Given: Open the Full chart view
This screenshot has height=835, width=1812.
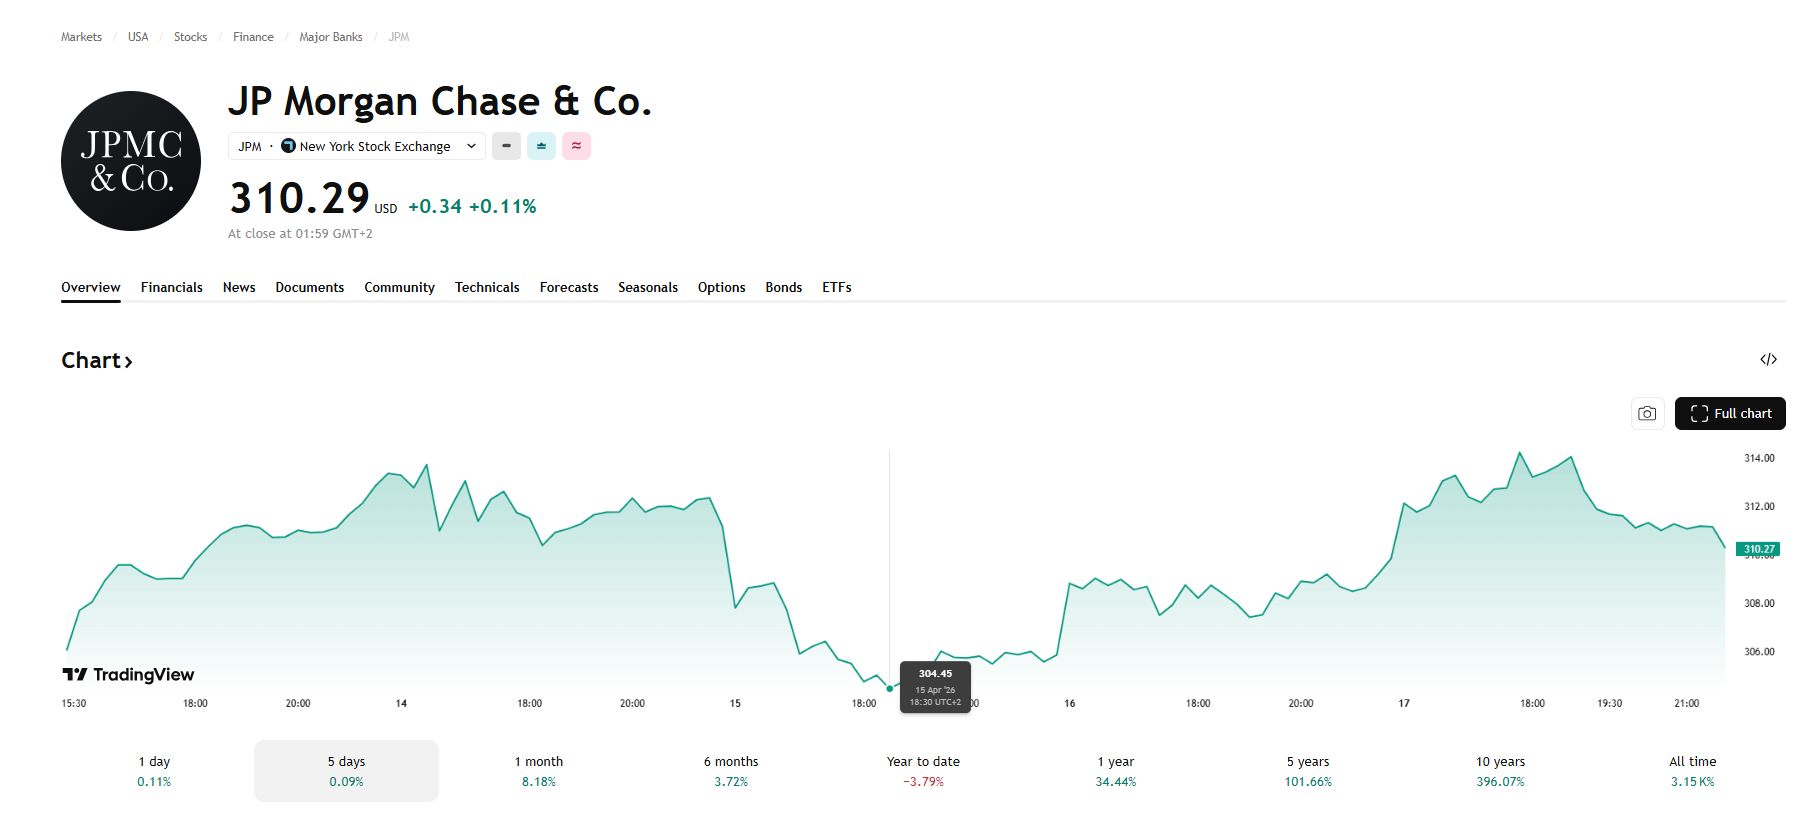Looking at the screenshot, I should click(x=1730, y=413).
